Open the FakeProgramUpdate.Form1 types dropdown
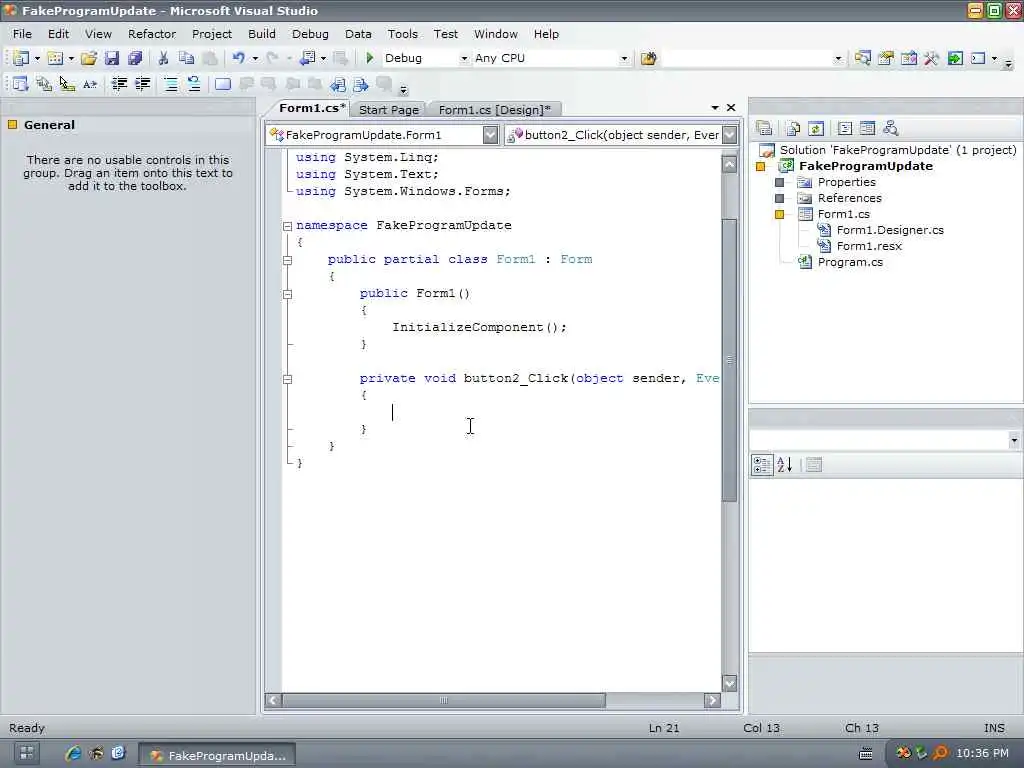Viewport: 1024px width, 768px height. click(x=490, y=135)
